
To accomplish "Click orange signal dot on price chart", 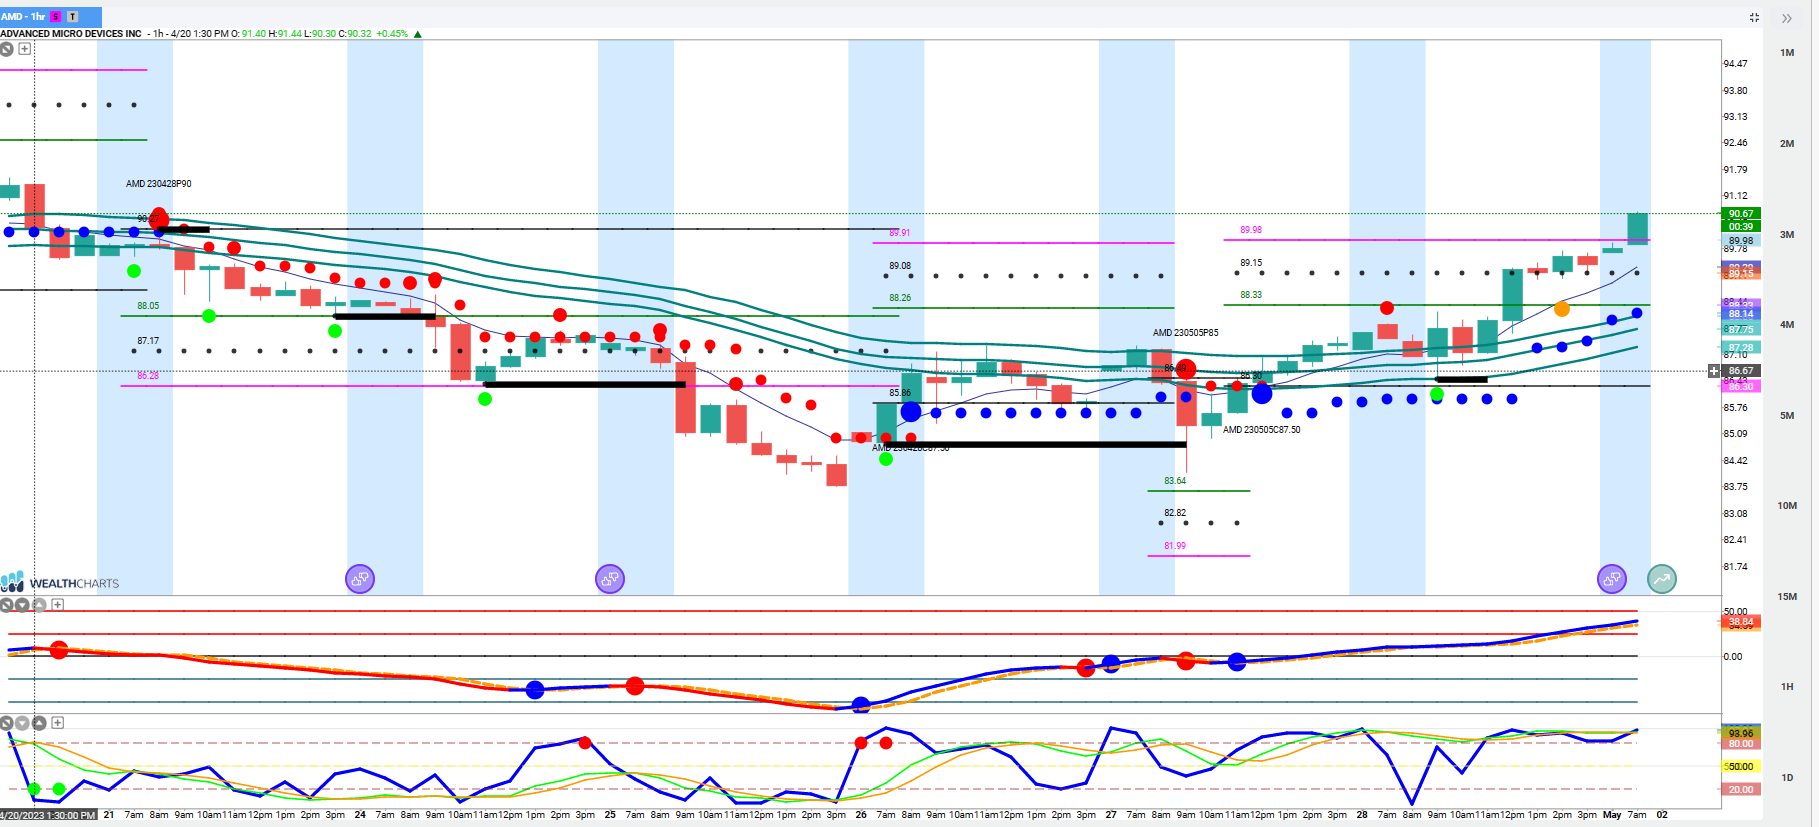I will click(x=1562, y=309).
